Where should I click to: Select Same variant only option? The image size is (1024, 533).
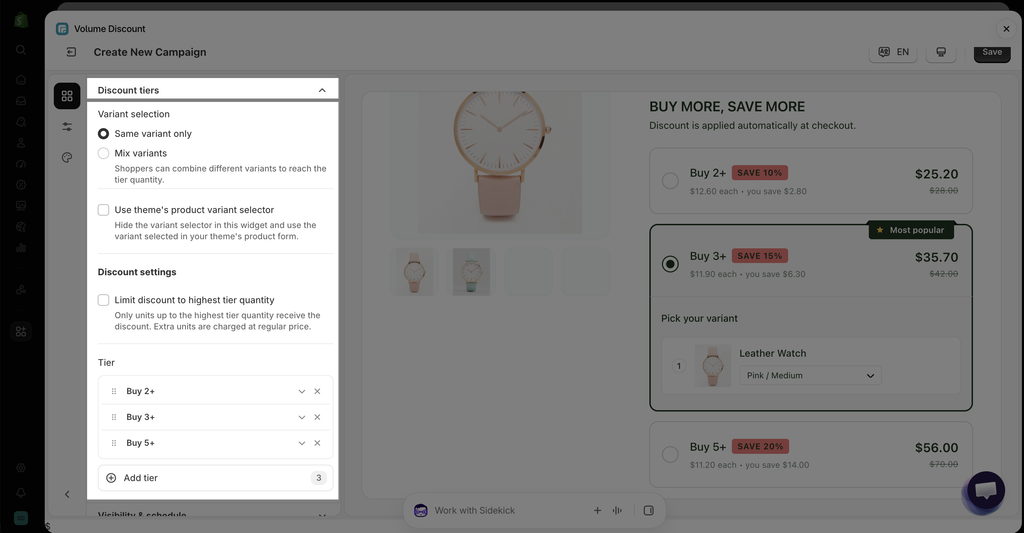click(103, 133)
